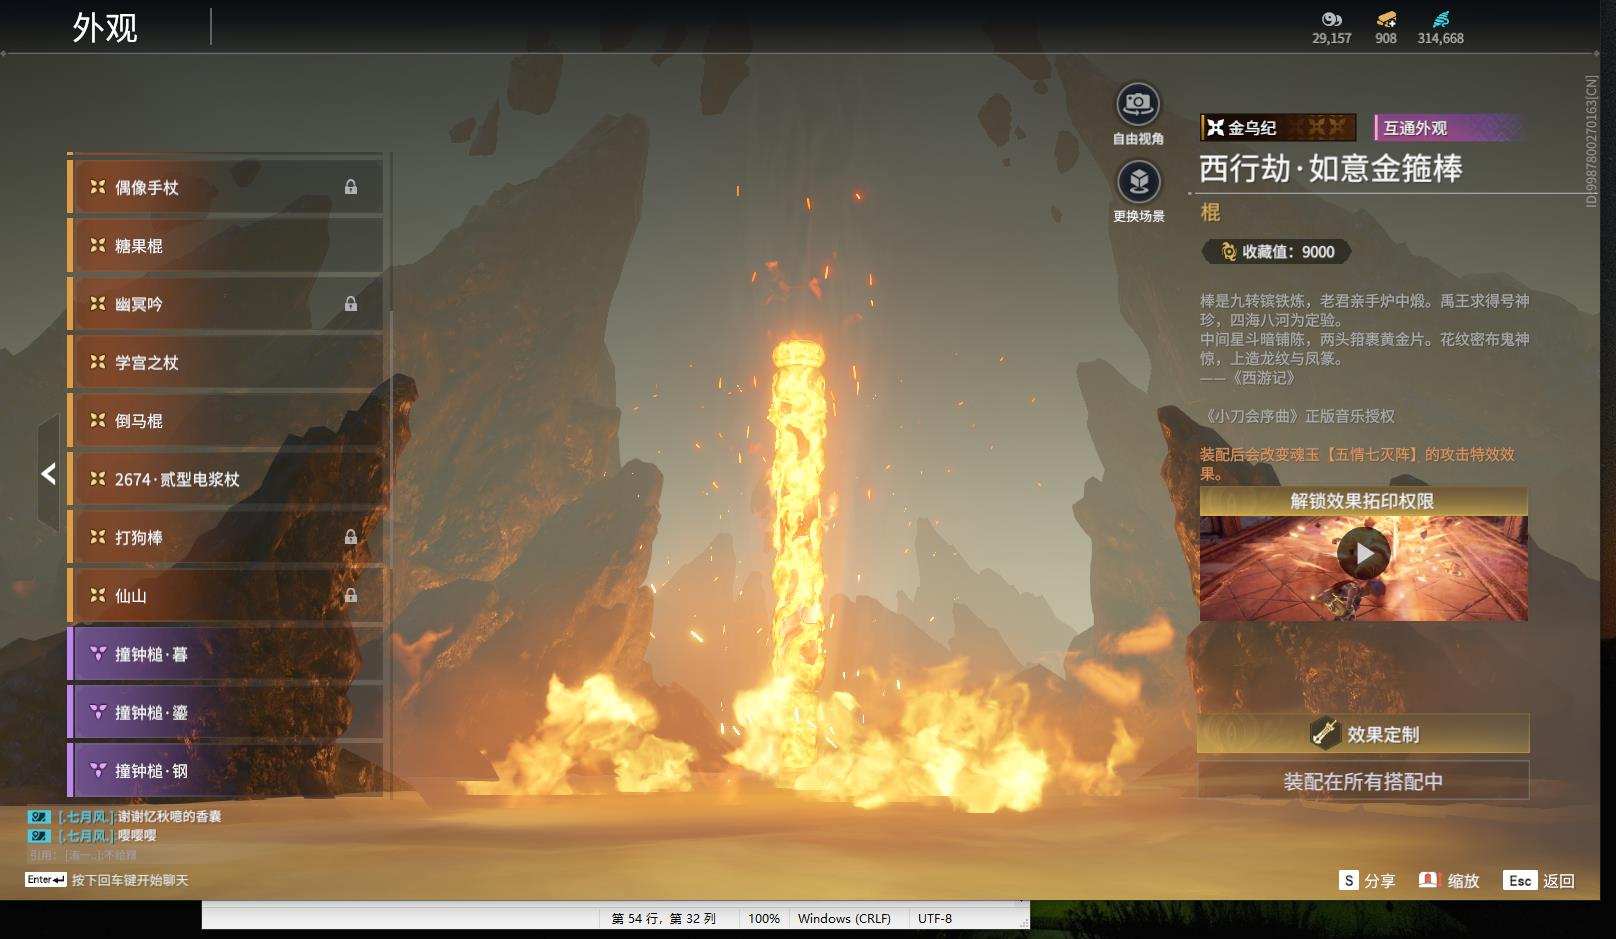Select the 撞钟槌·暮 skin

pyautogui.click(x=225, y=654)
